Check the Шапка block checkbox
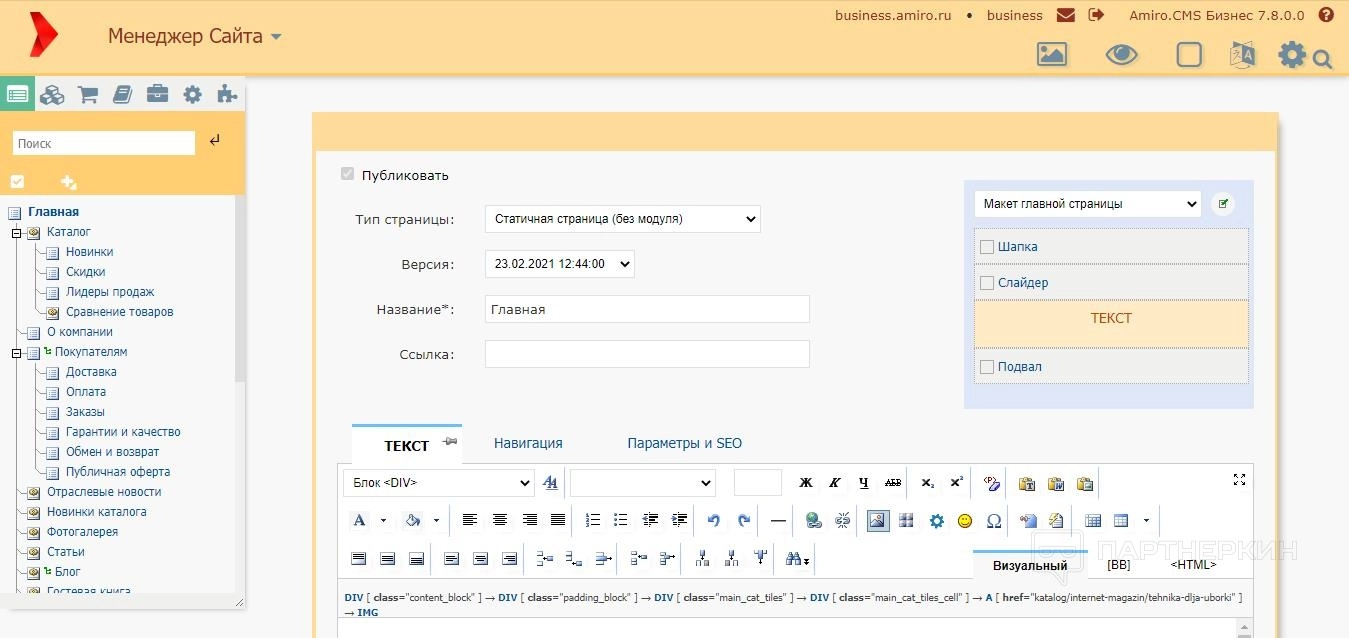 click(987, 247)
